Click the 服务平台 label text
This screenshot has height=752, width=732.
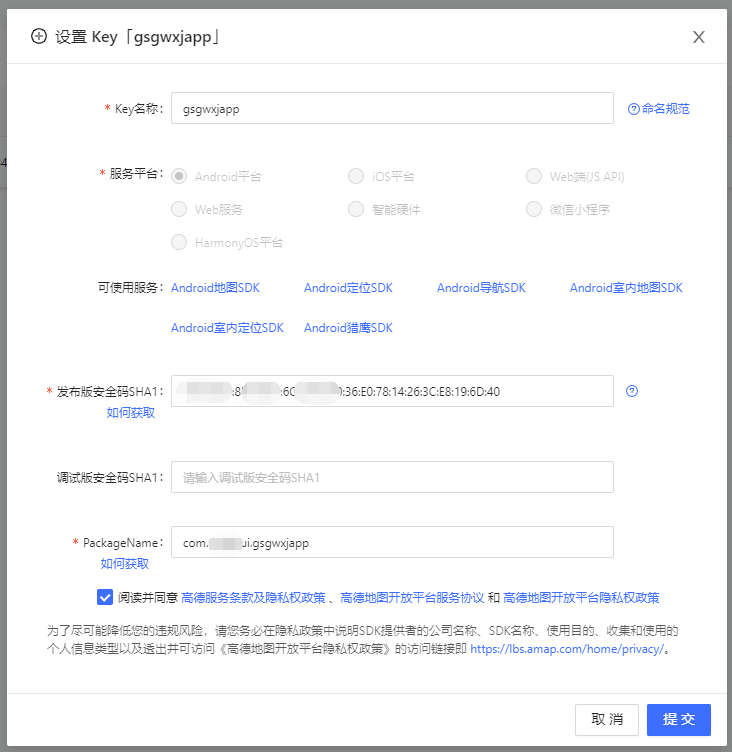(x=134, y=174)
